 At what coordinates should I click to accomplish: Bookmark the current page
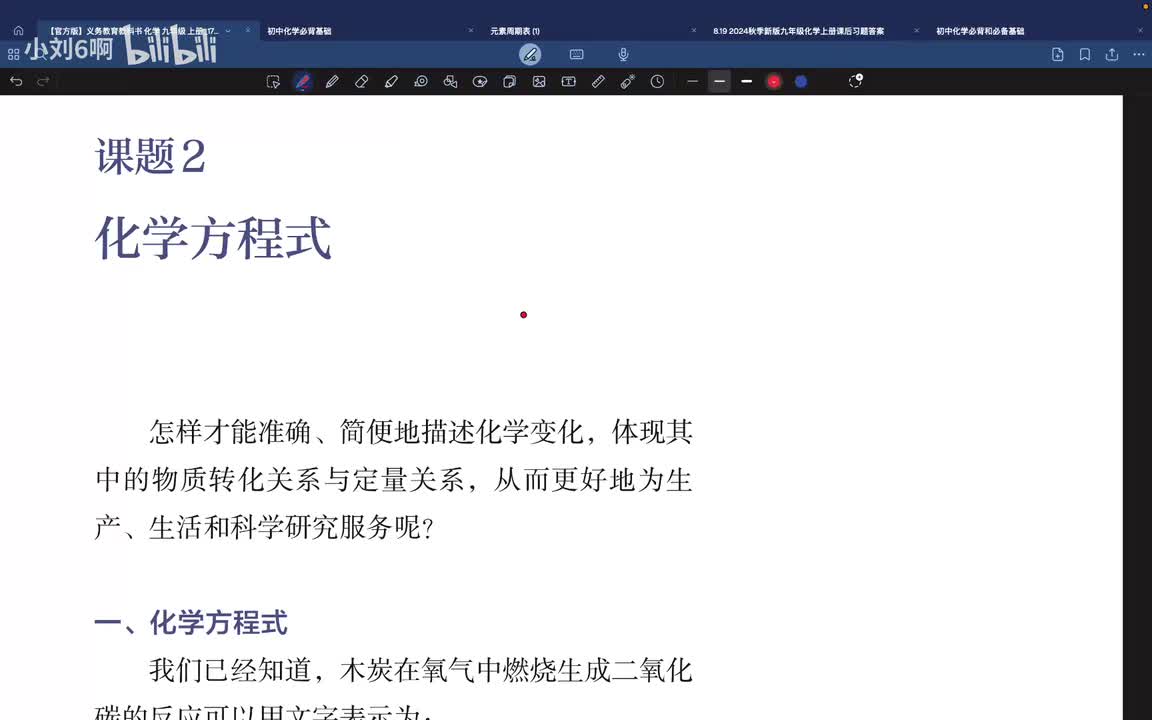click(x=1085, y=54)
